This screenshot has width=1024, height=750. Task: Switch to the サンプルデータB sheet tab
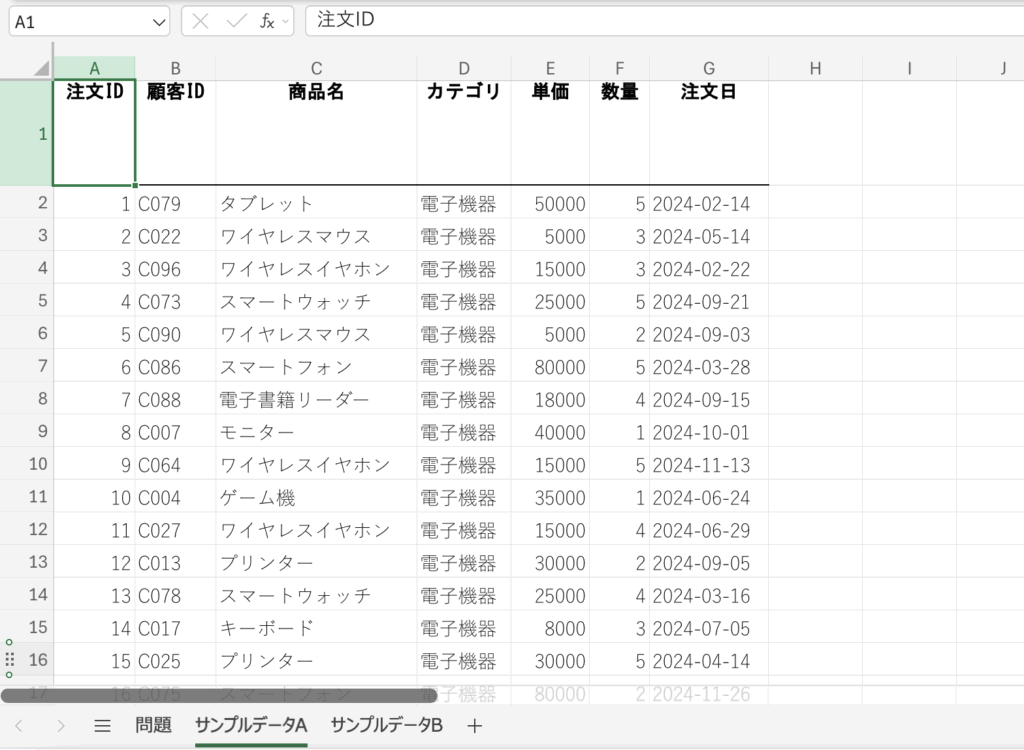(x=386, y=726)
